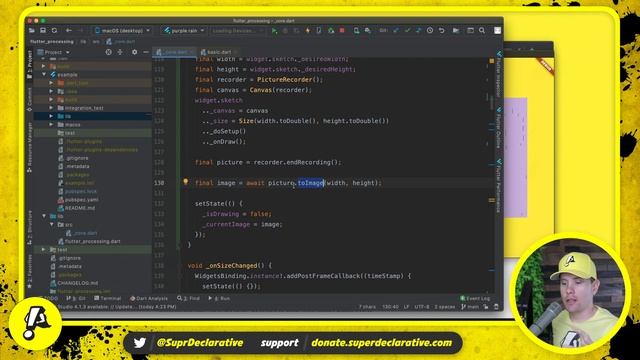
Task: Open the Loading Devices dropdown
Action: [x=237, y=31]
